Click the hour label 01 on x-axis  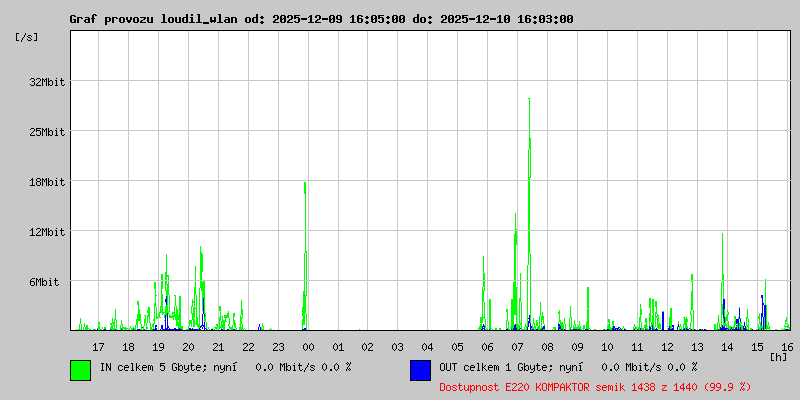coord(338,347)
